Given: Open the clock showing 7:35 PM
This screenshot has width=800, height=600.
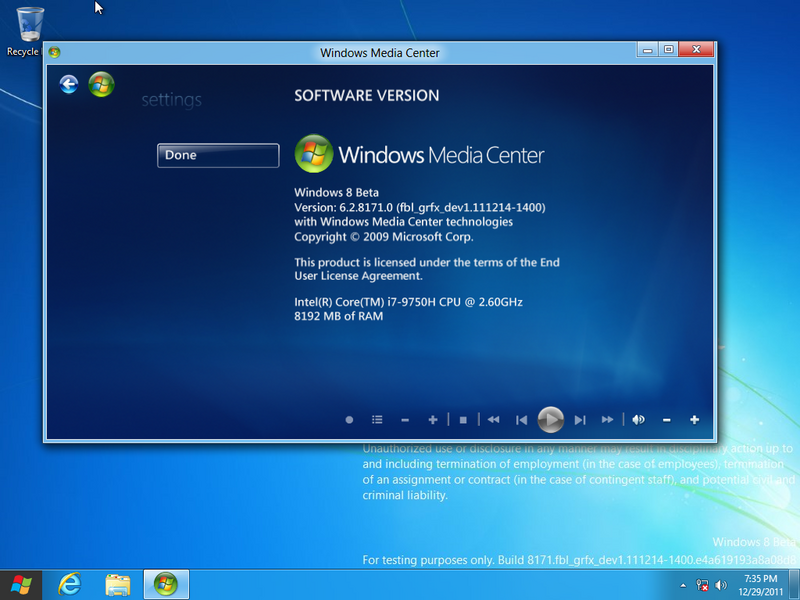Looking at the screenshot, I should [760, 585].
